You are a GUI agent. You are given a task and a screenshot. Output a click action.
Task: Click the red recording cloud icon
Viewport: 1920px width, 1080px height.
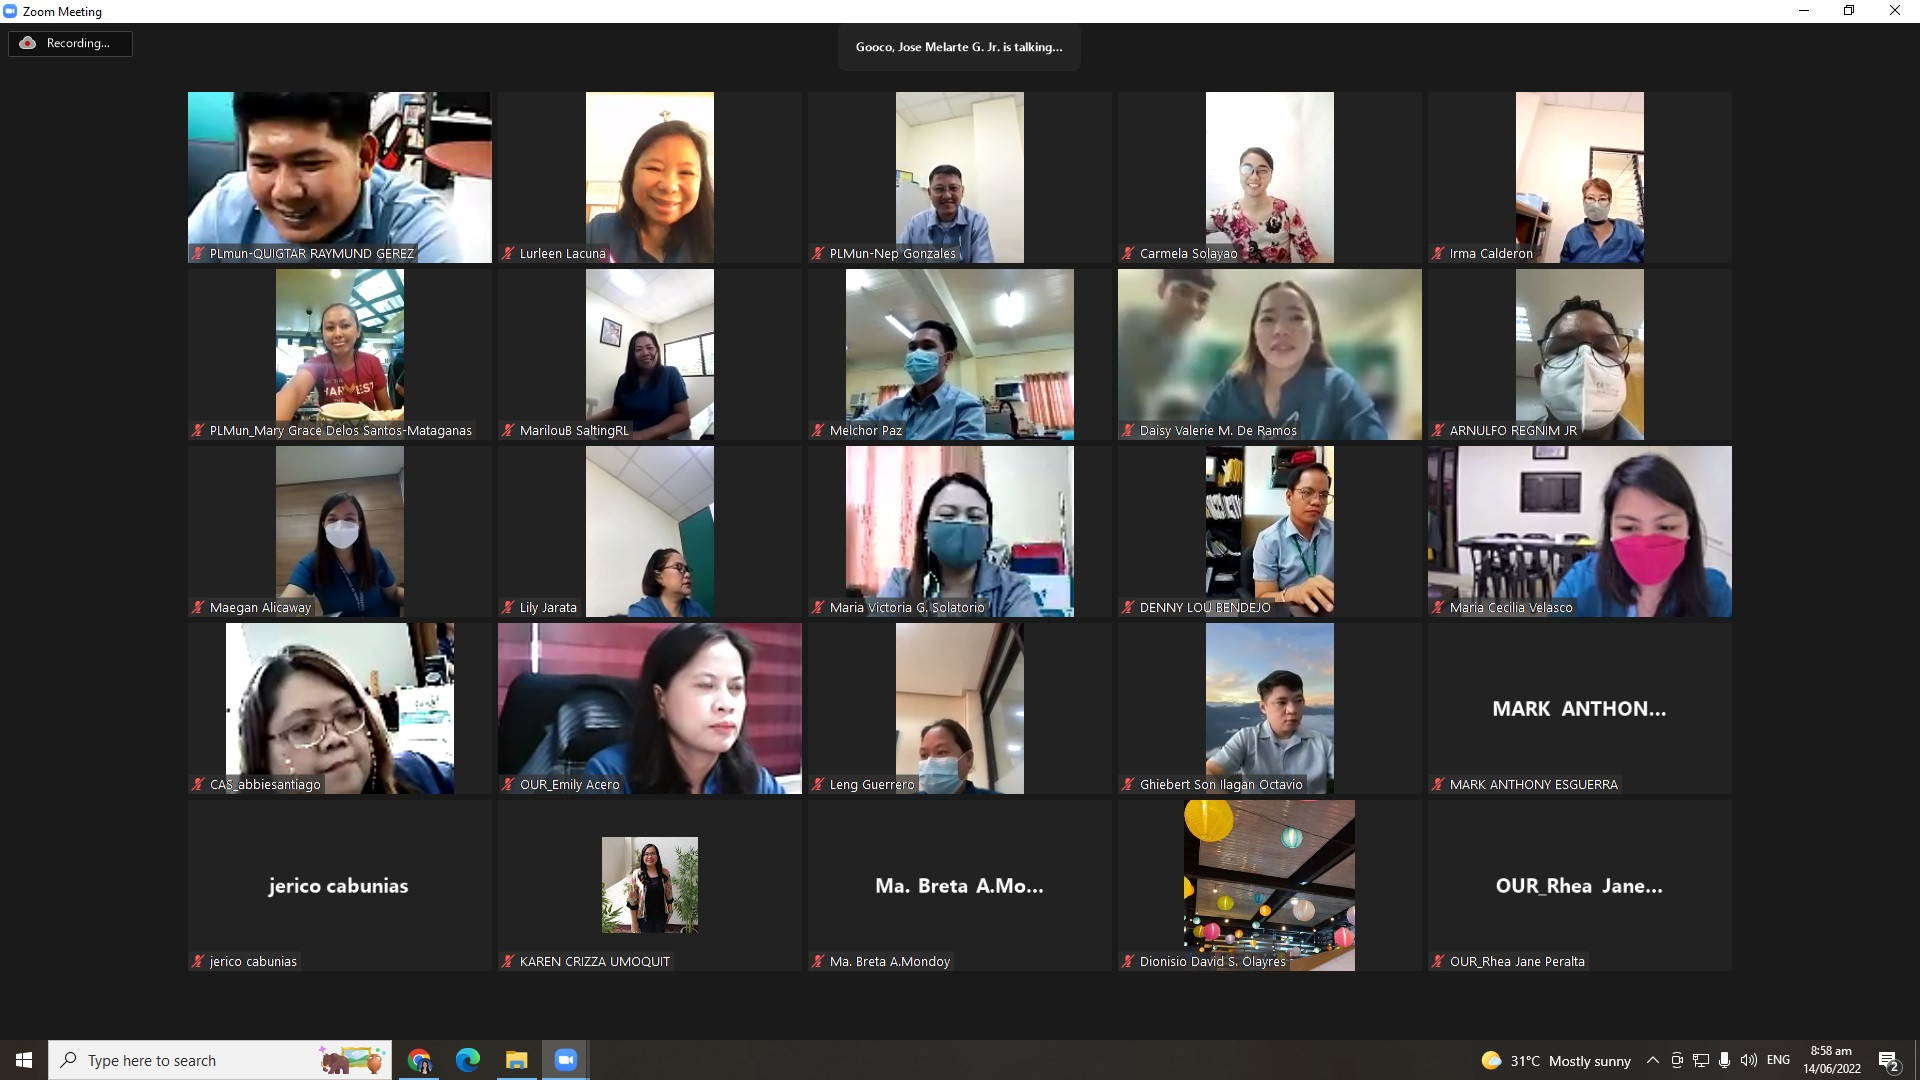28,43
